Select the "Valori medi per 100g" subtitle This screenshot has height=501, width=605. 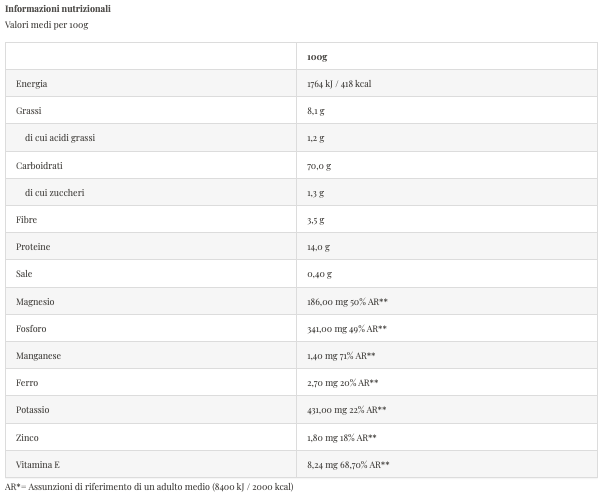[x=47, y=24]
